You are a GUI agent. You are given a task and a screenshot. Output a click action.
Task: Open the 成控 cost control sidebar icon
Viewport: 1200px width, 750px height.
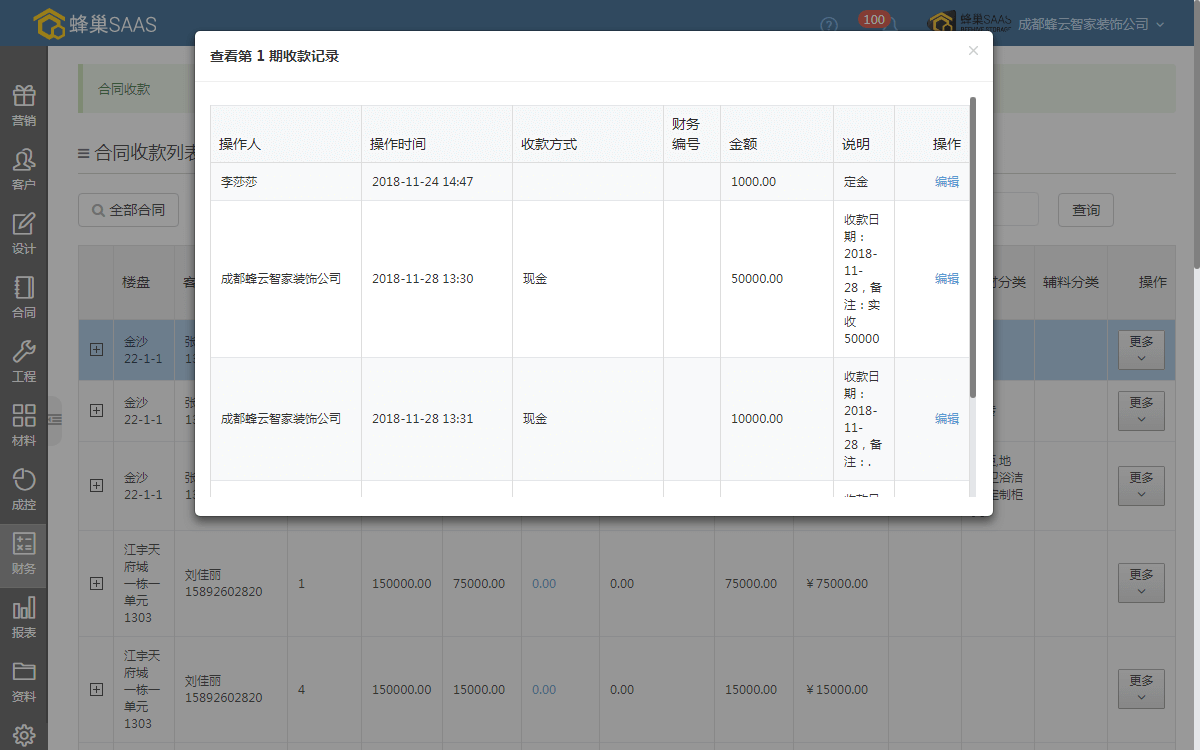24,489
